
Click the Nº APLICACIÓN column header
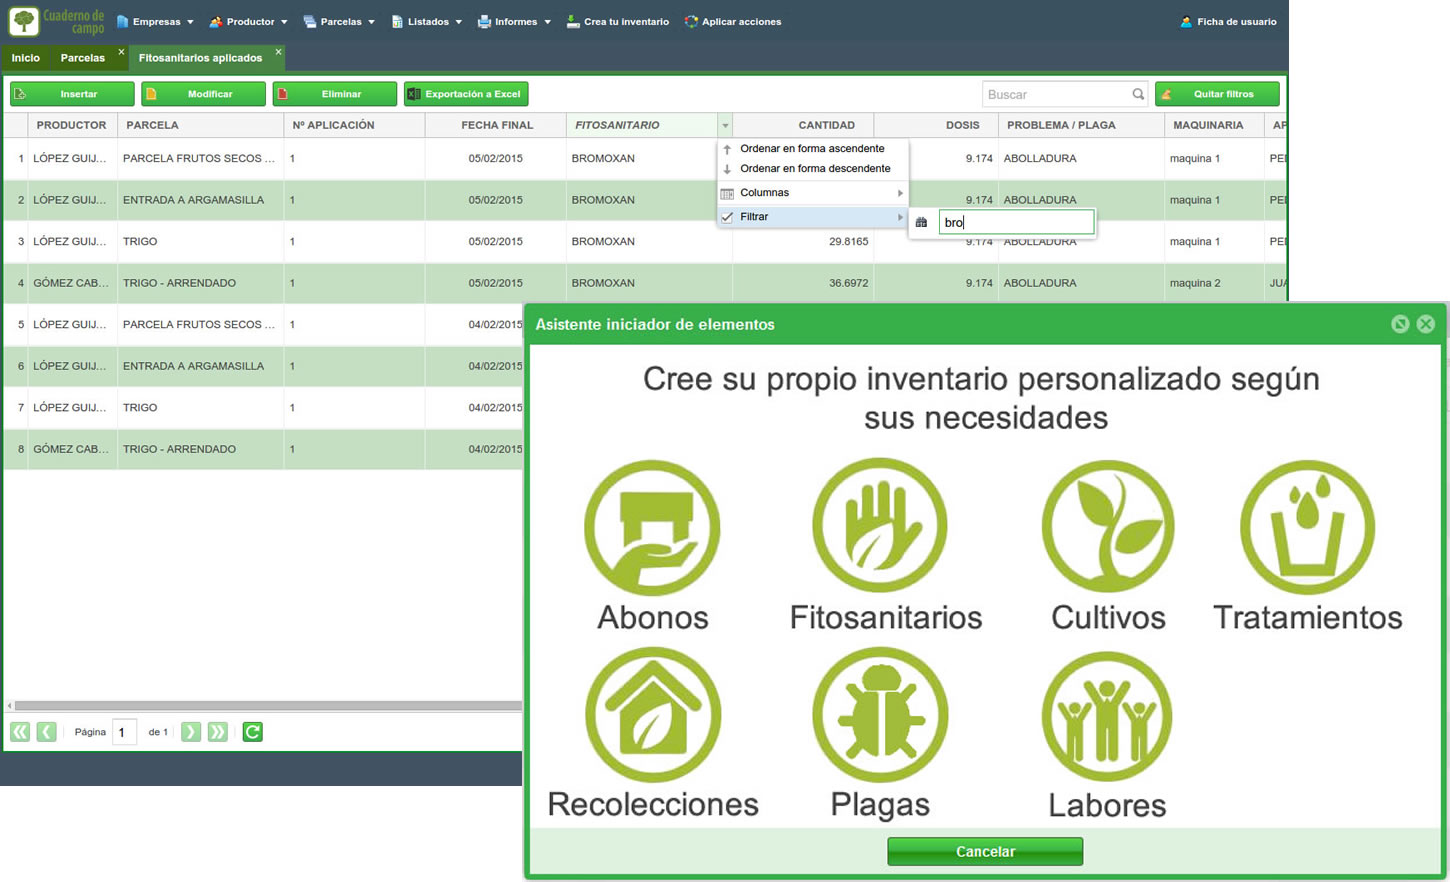354,125
